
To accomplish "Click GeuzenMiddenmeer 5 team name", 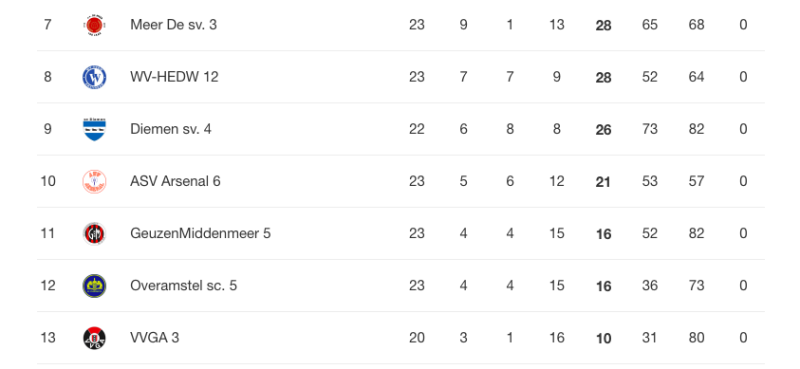I will tap(201, 233).
